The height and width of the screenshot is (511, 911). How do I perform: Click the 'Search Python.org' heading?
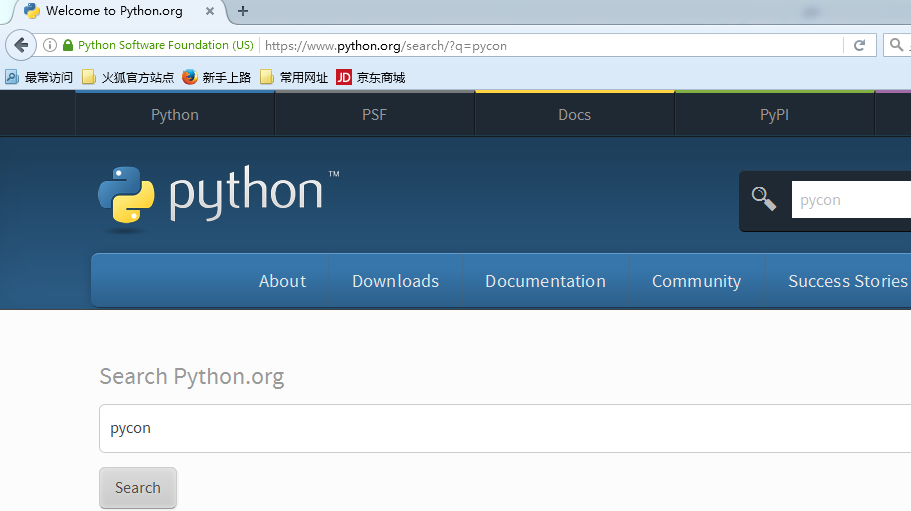pos(192,377)
